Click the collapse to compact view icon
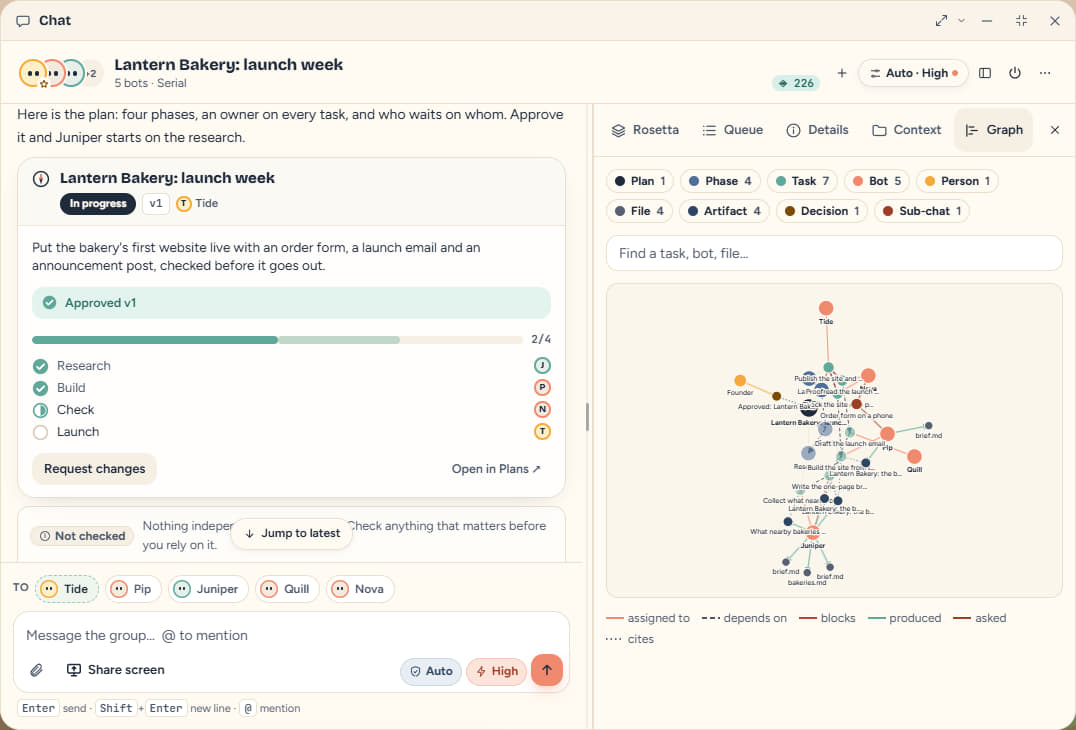 [x=1021, y=21]
